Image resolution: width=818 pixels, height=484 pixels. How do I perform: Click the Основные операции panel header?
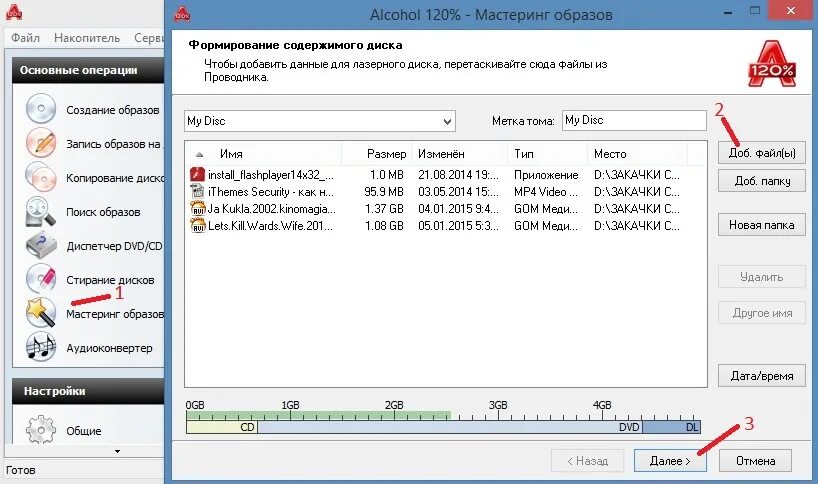tap(88, 70)
